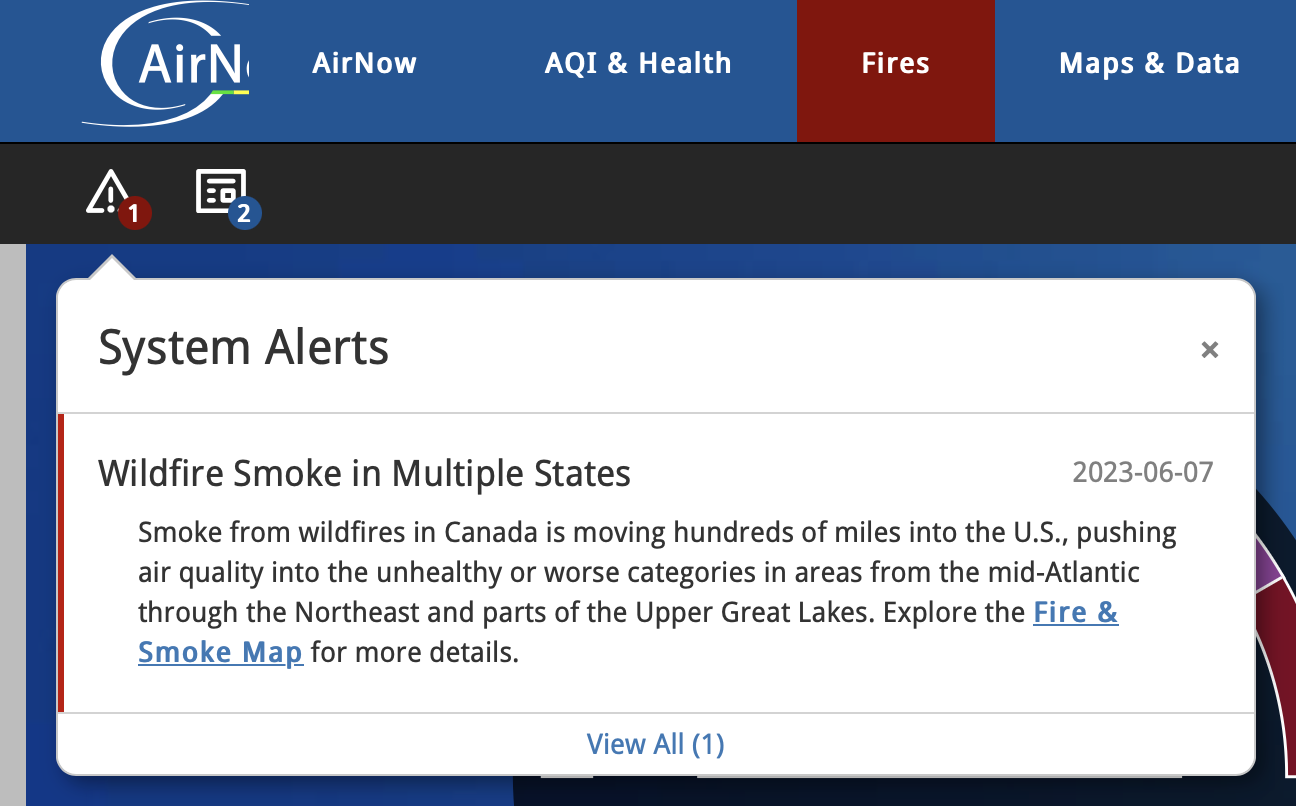The height and width of the screenshot is (806, 1296).
Task: Open the AirNow menu
Action: 364,63
